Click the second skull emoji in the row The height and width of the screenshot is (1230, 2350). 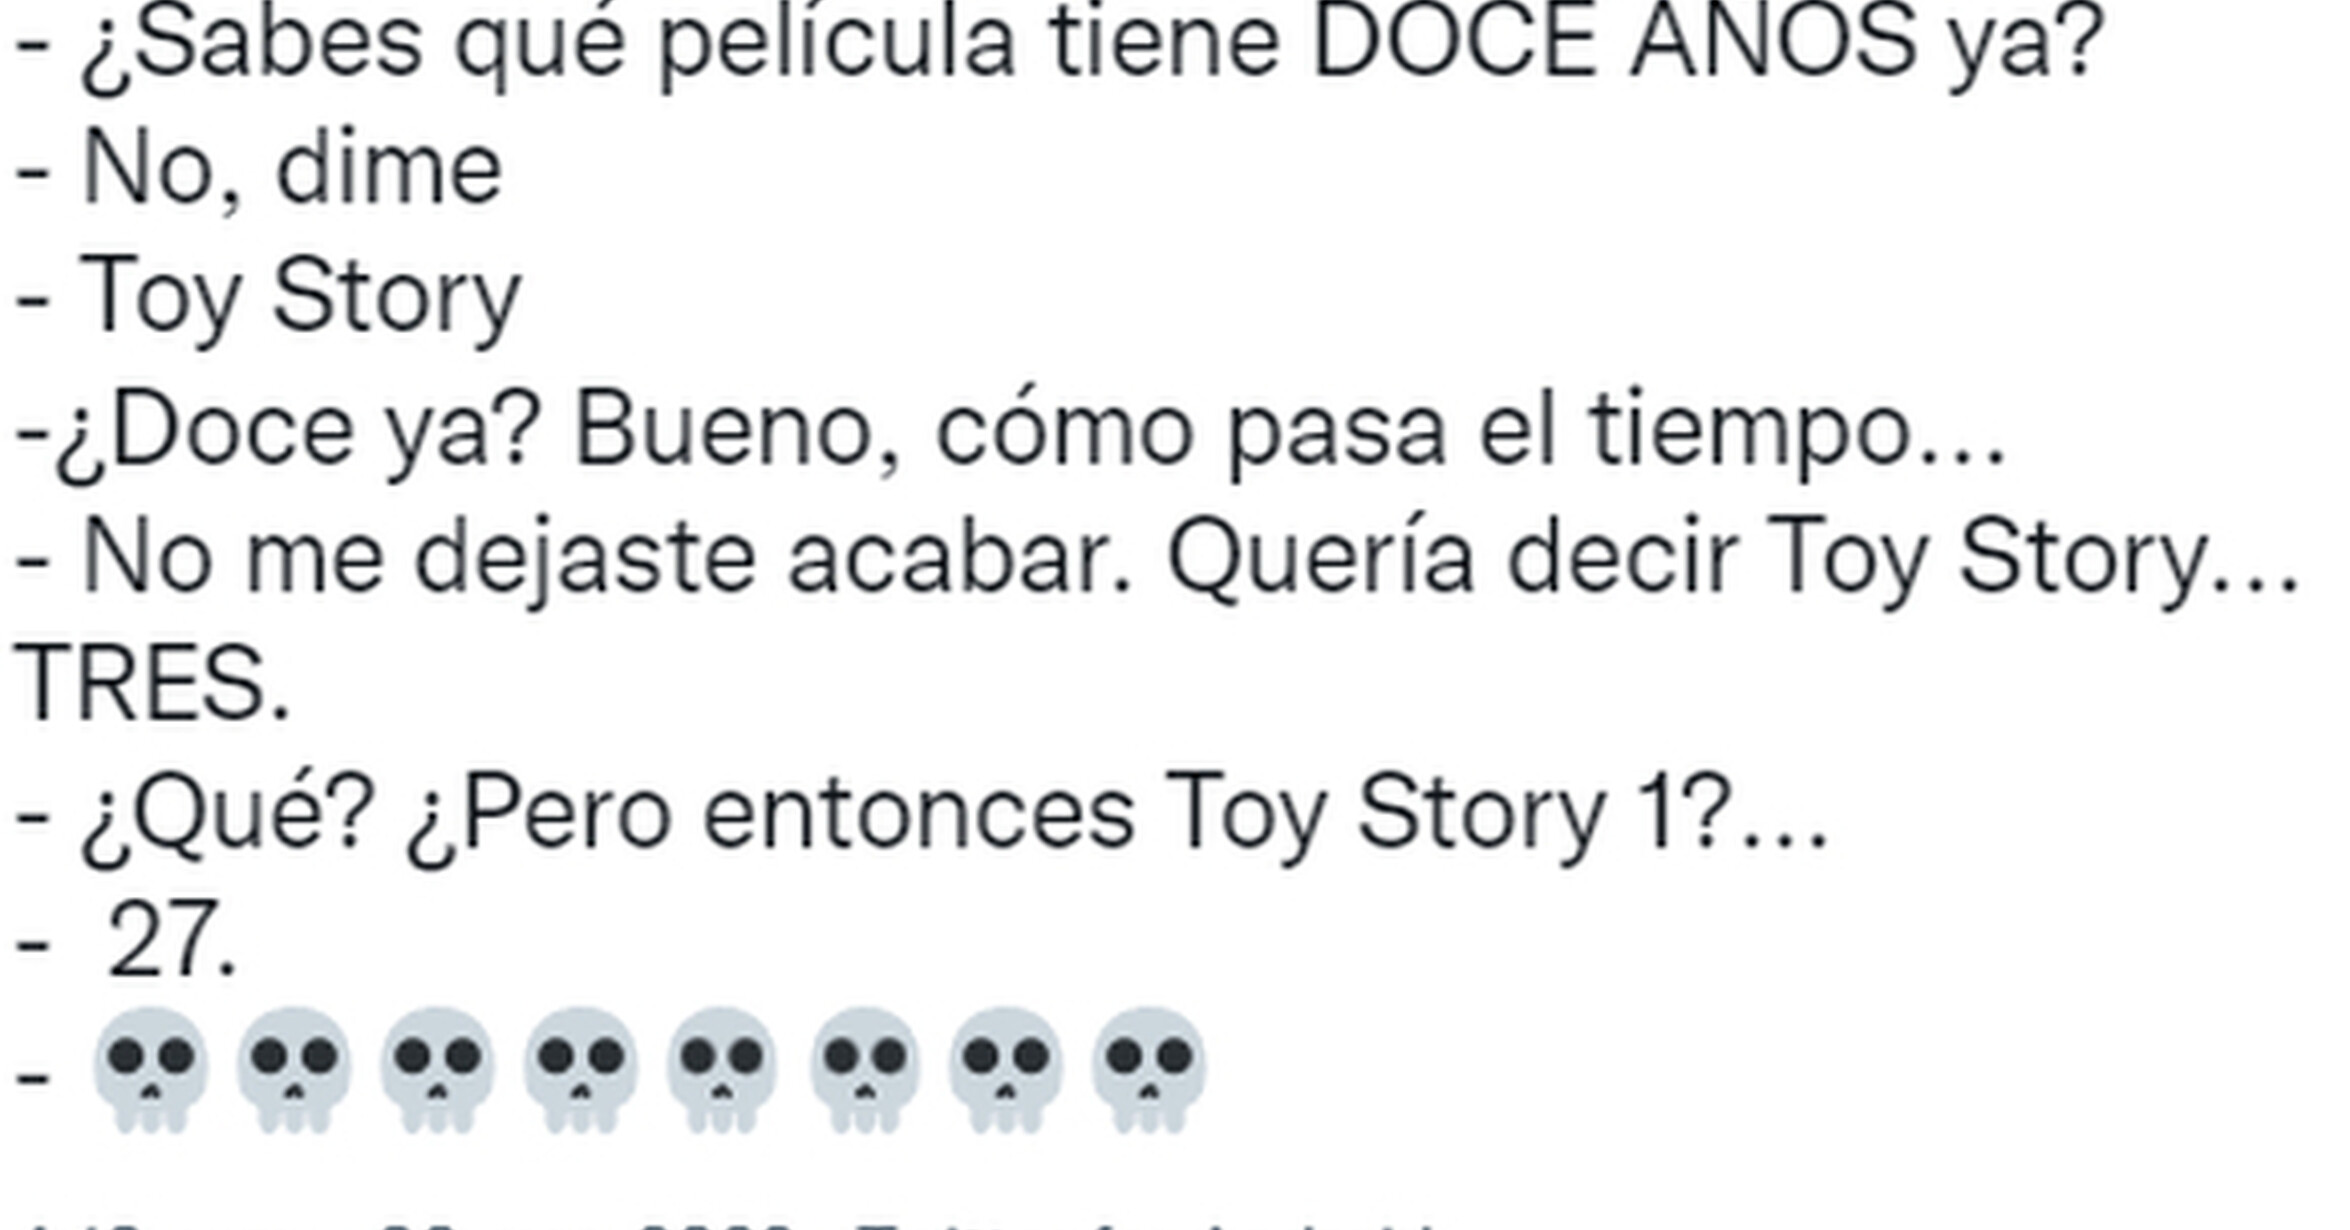pyautogui.click(x=293, y=1070)
